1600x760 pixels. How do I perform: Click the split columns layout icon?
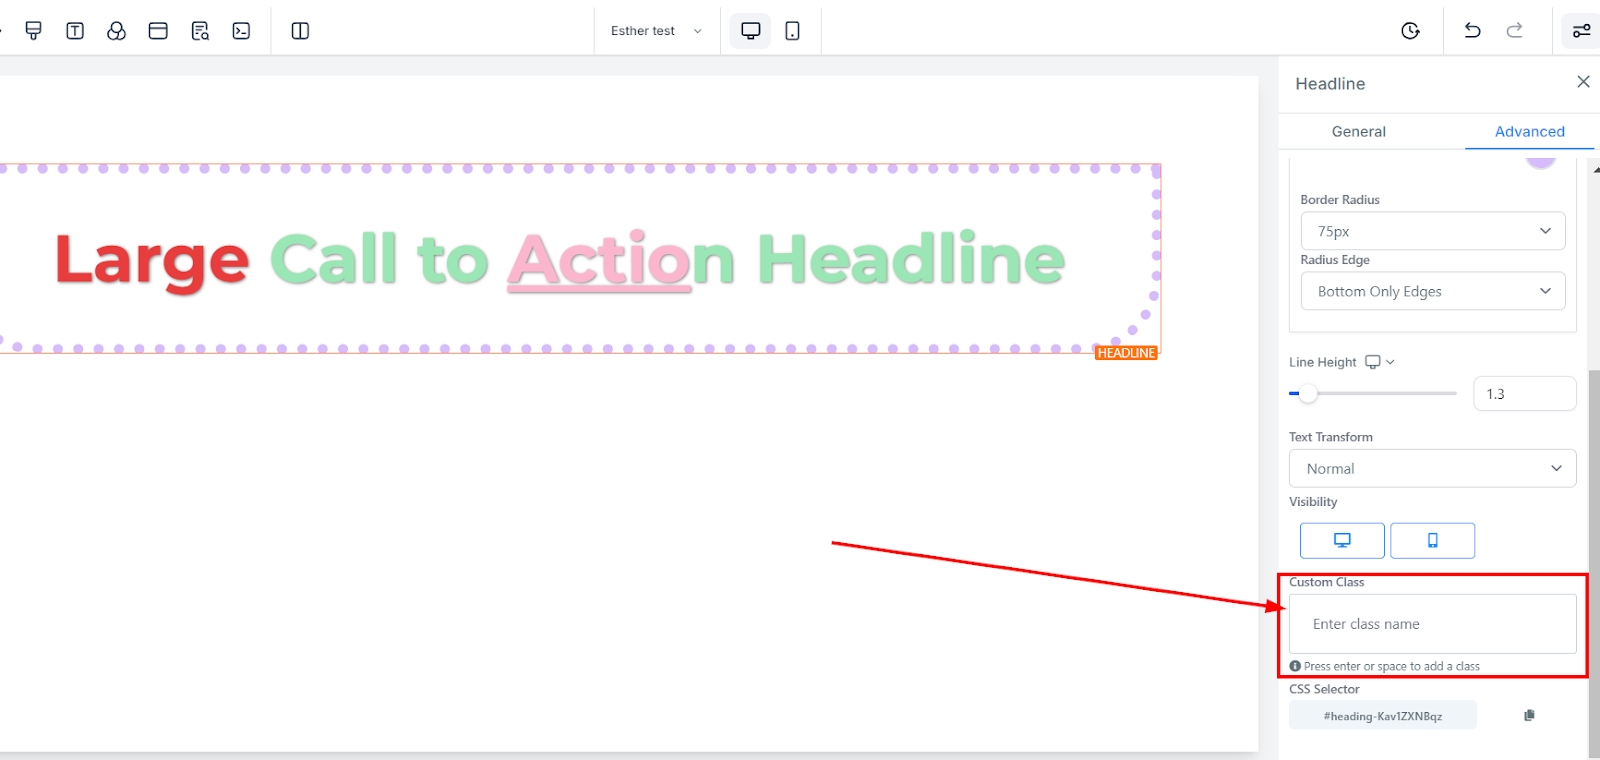click(300, 31)
